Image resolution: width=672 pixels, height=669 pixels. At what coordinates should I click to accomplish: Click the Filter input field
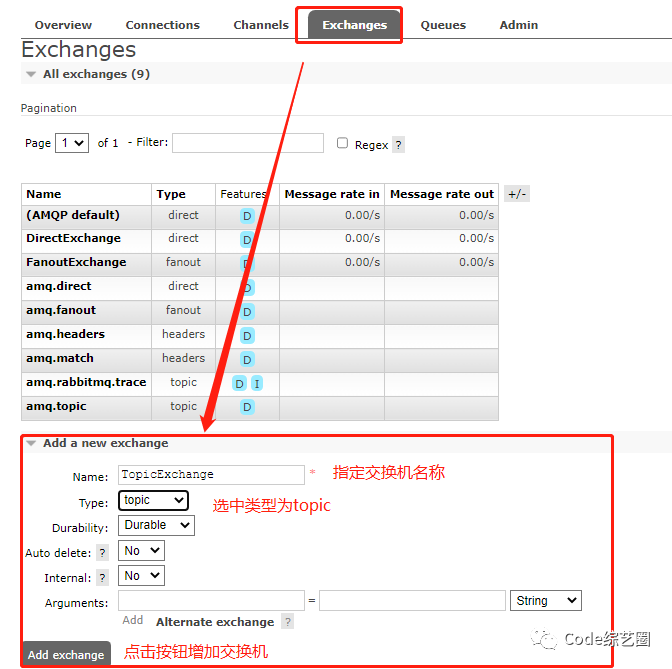pos(248,143)
